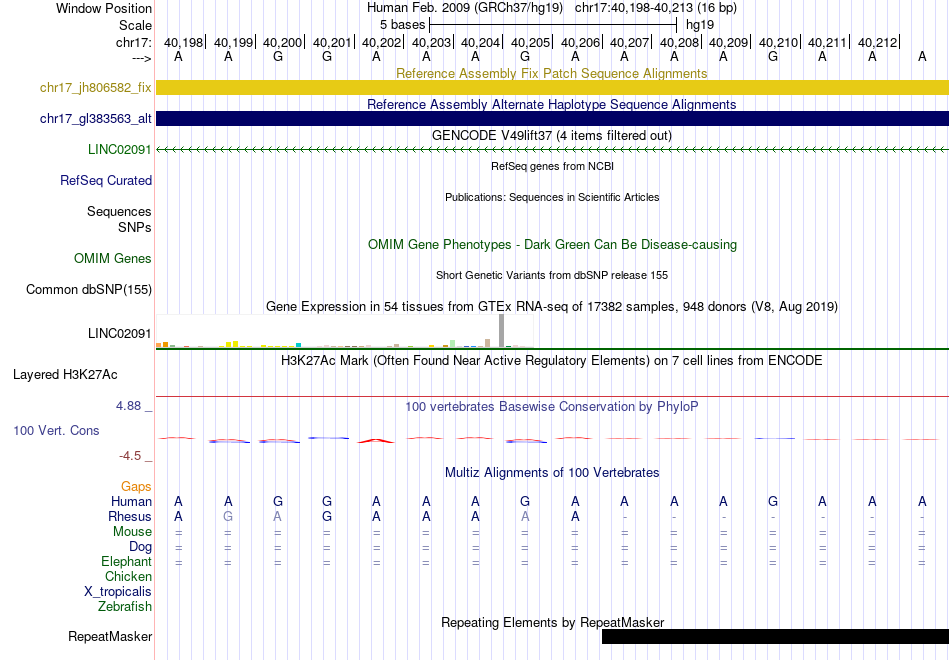
Task: Click the 40,208 position tick on ruler
Action: [680, 42]
